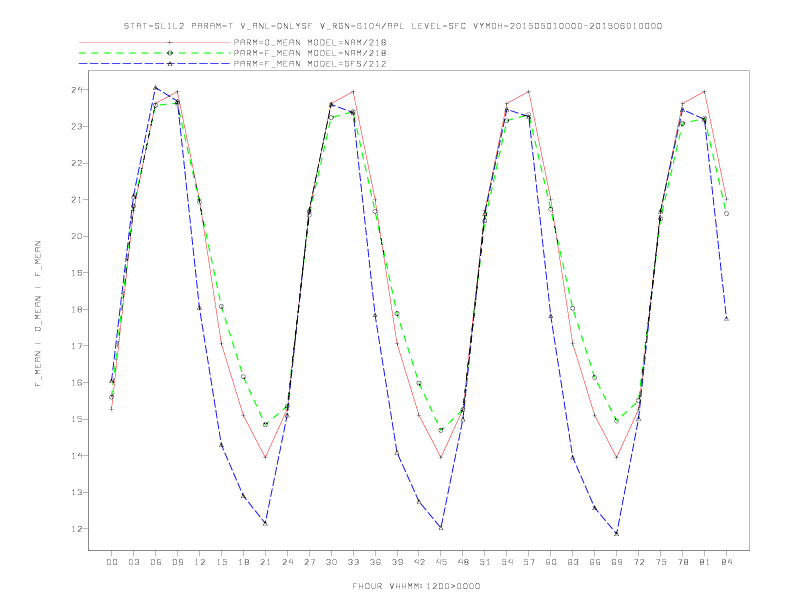Click the blue dashed legend line sample
Screen dimensions: 792x612
coord(155,64)
